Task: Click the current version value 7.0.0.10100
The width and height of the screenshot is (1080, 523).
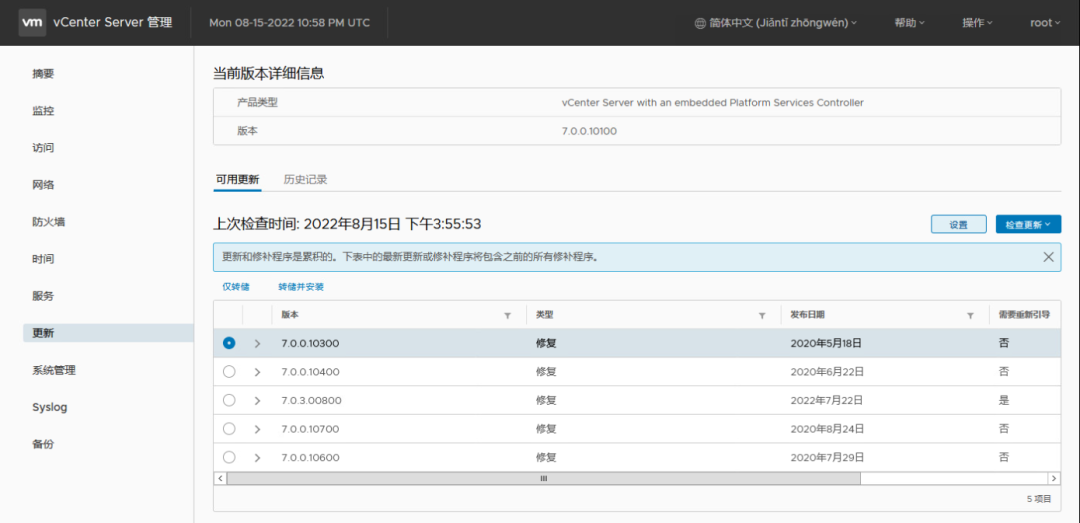Action: pos(590,131)
